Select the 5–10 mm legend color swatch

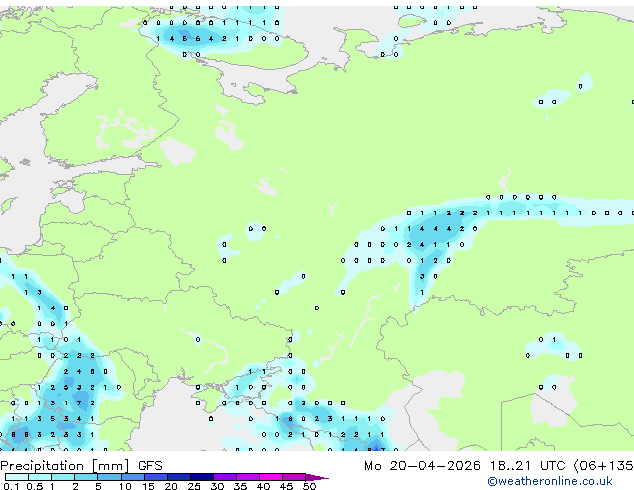click(109, 477)
